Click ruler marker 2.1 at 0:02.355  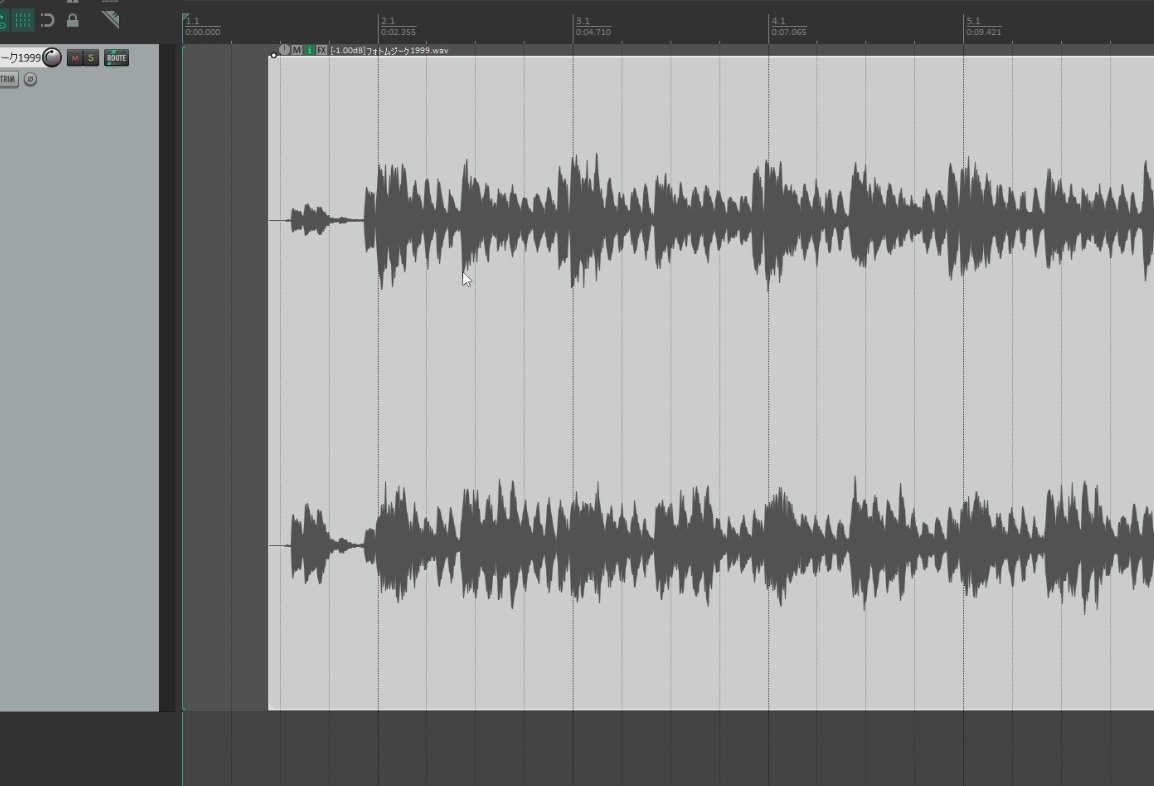(398, 26)
